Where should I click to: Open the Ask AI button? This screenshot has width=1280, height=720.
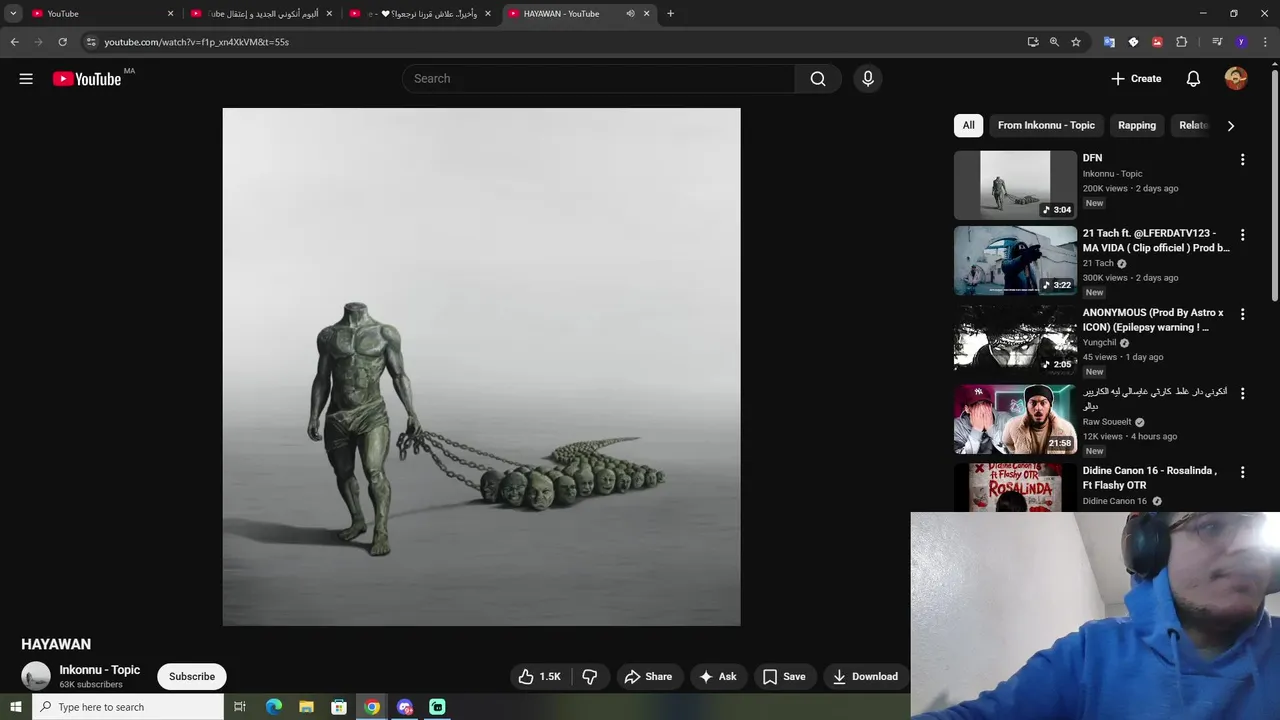pyautogui.click(x=718, y=677)
